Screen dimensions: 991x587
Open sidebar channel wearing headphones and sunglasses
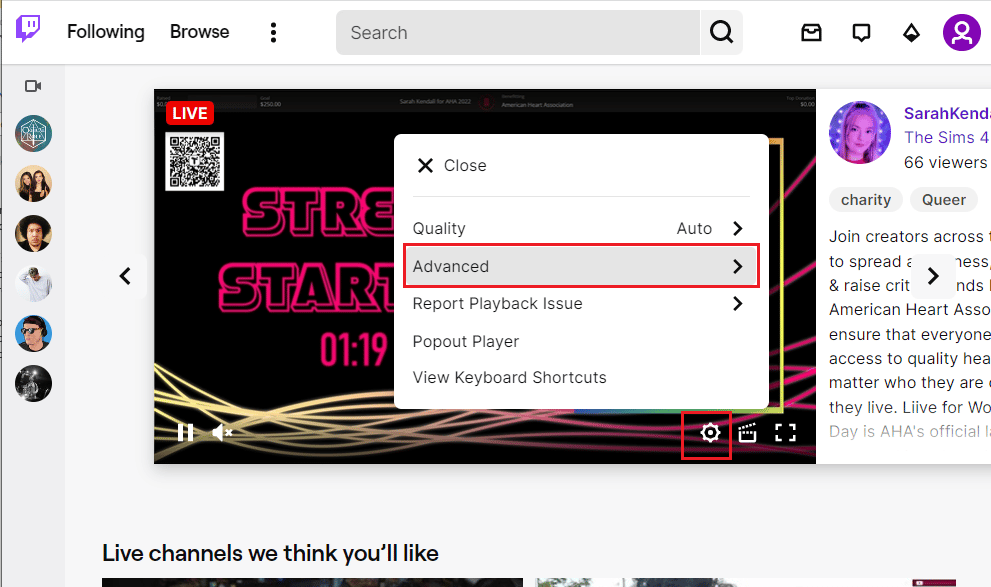click(x=33, y=334)
